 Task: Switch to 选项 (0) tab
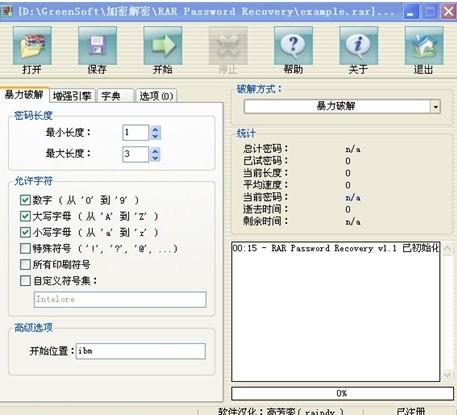pos(156,96)
